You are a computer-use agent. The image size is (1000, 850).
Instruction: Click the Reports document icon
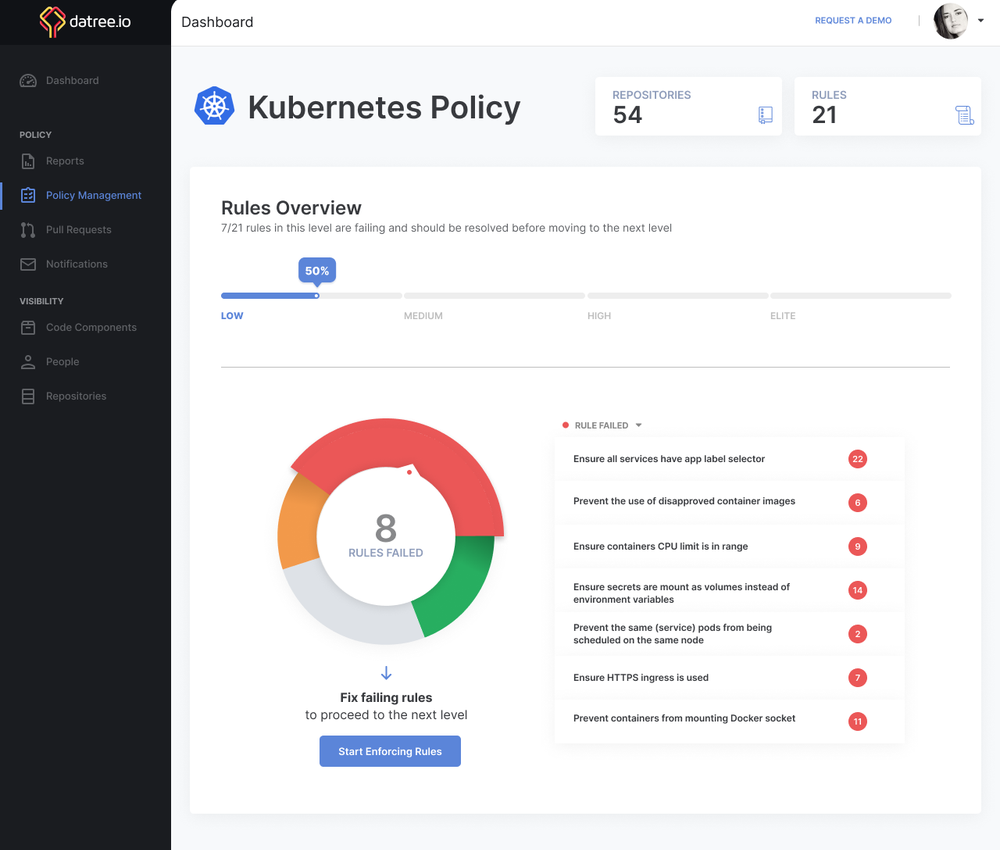pos(28,161)
